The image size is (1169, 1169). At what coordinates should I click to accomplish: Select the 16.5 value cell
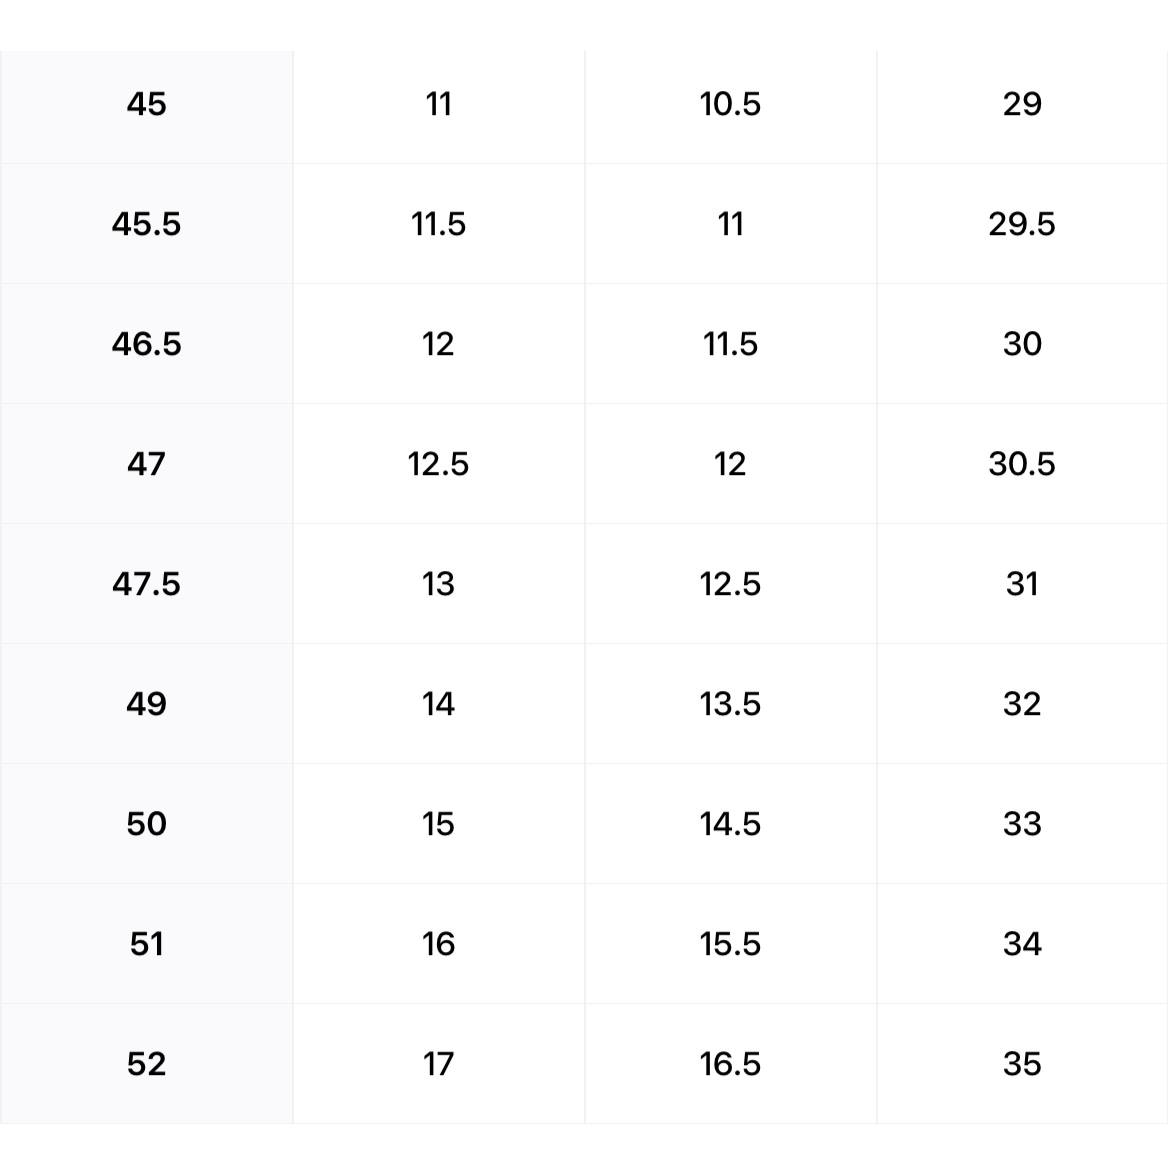730,1064
